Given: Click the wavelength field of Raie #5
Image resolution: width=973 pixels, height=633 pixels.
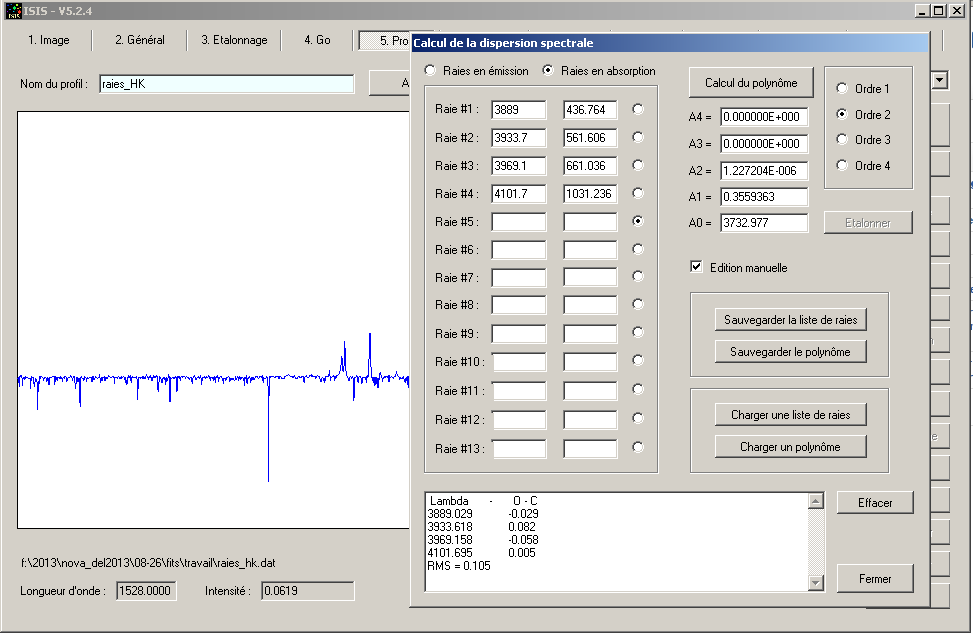Looking at the screenshot, I should [x=517, y=222].
